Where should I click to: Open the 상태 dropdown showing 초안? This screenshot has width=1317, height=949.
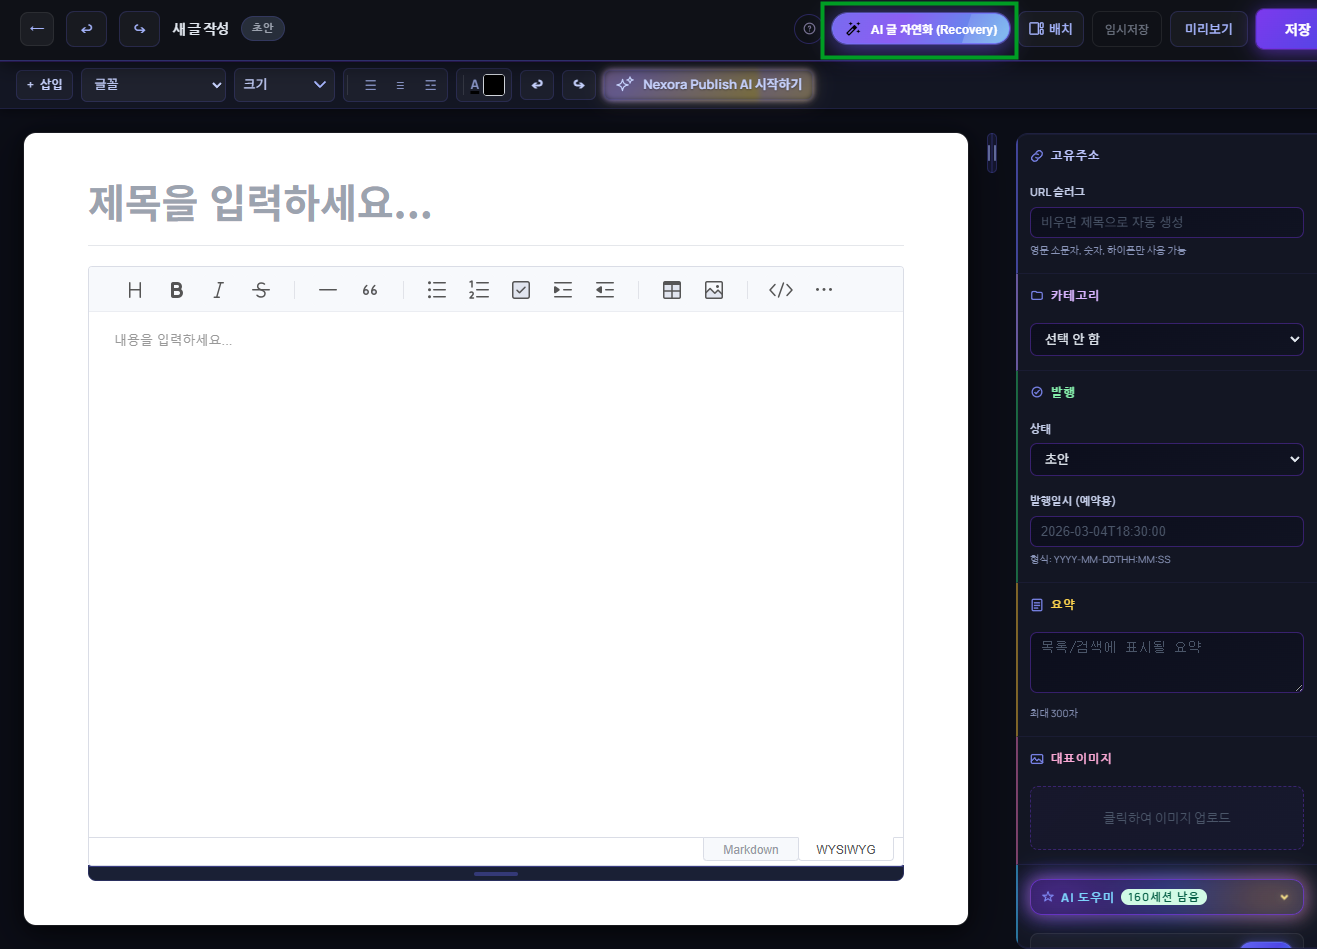point(1166,459)
